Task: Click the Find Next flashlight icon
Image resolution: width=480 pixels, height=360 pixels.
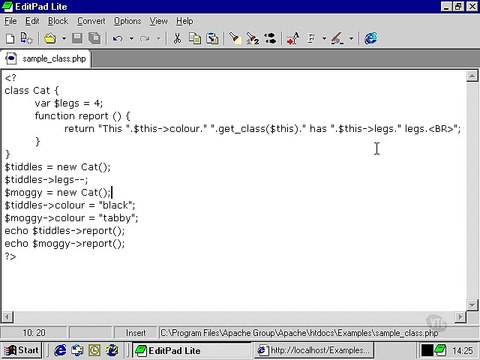Action: [x=253, y=39]
